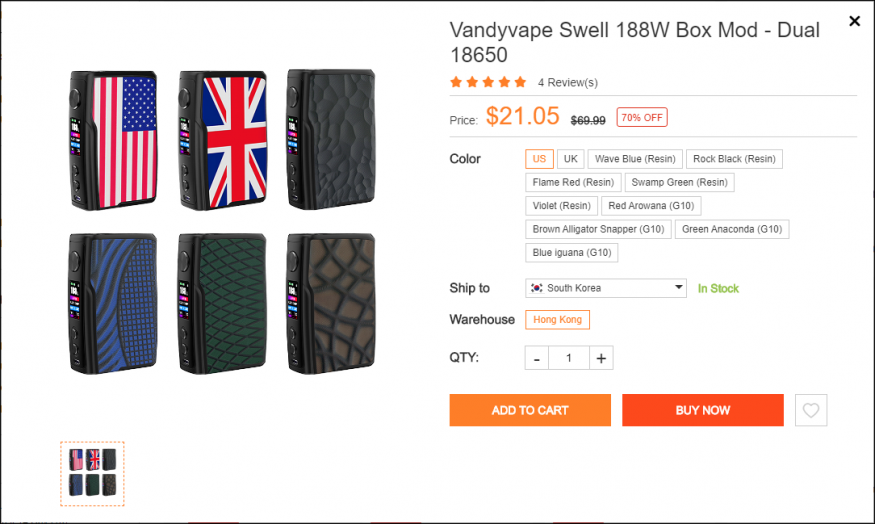Click the ADD TO CART button
Screen dimensions: 875x524
pos(530,410)
